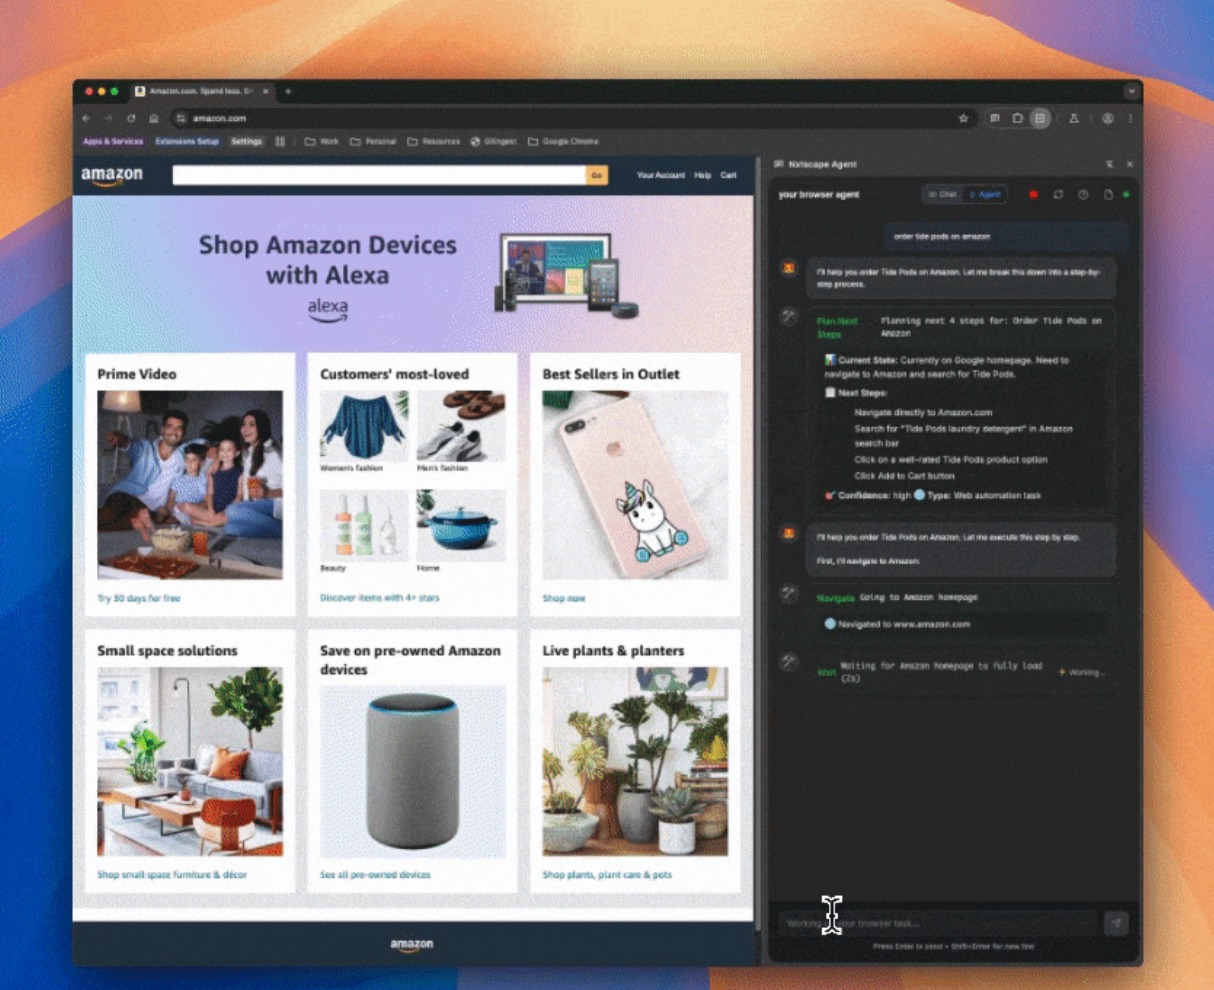Click the document icon in agent header
1214x990 pixels.
[x=1108, y=194]
